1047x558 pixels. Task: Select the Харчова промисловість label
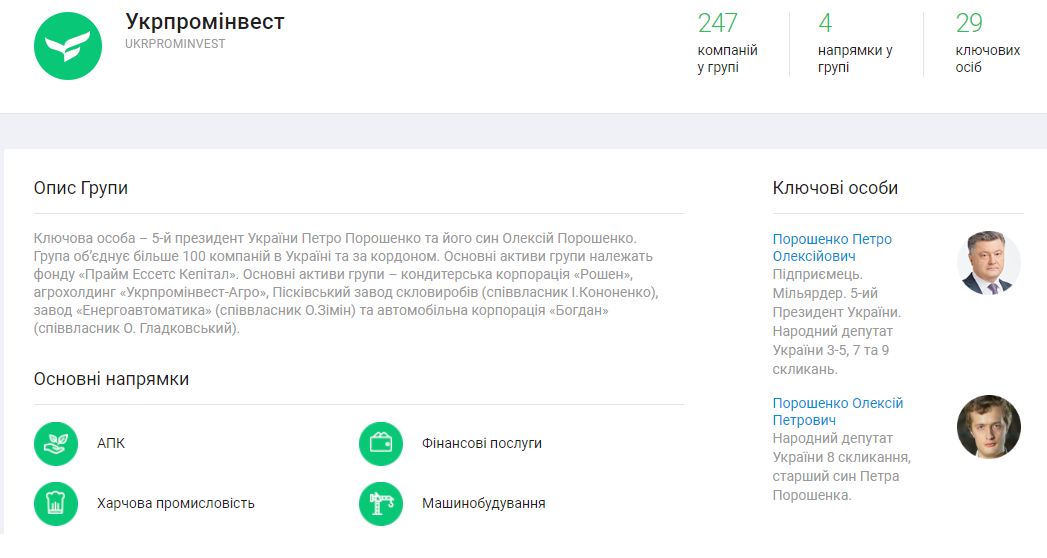(x=176, y=503)
